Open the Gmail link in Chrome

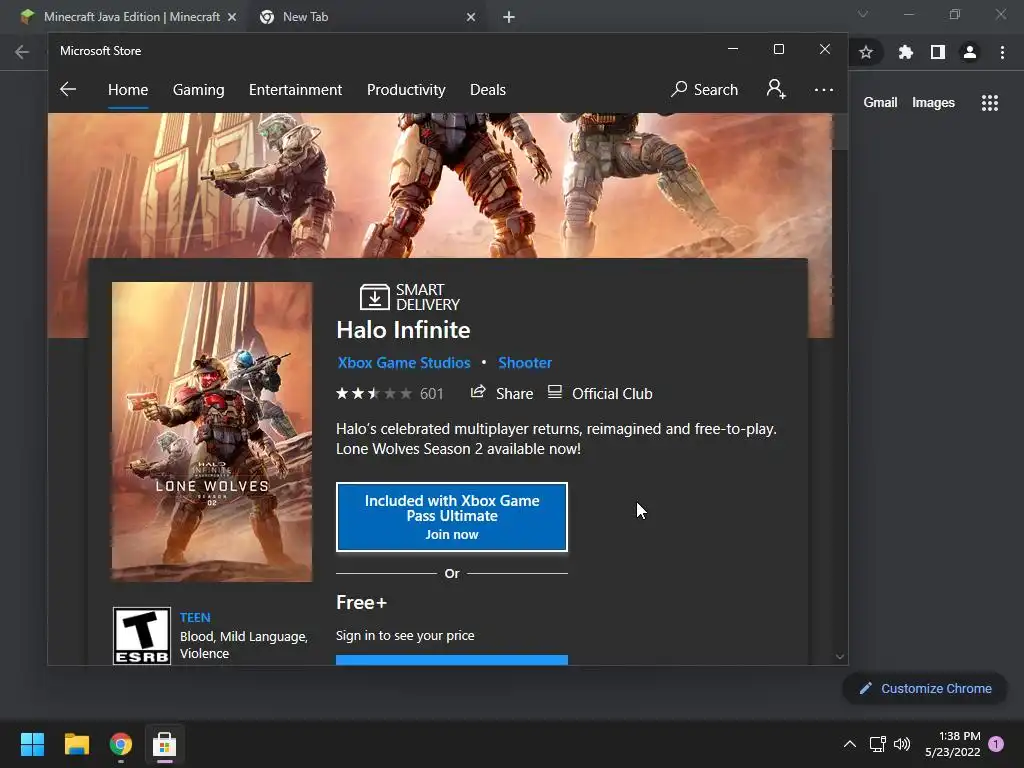tap(880, 103)
